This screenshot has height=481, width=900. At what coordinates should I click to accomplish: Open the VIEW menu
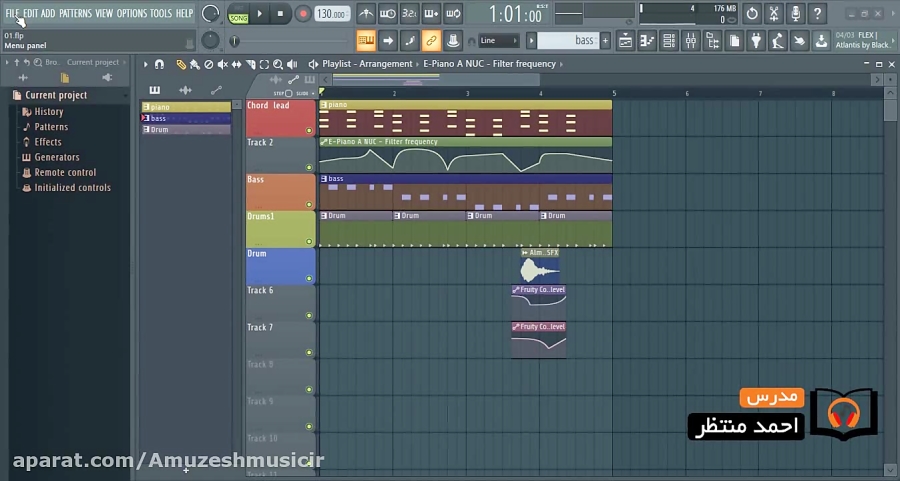point(104,13)
